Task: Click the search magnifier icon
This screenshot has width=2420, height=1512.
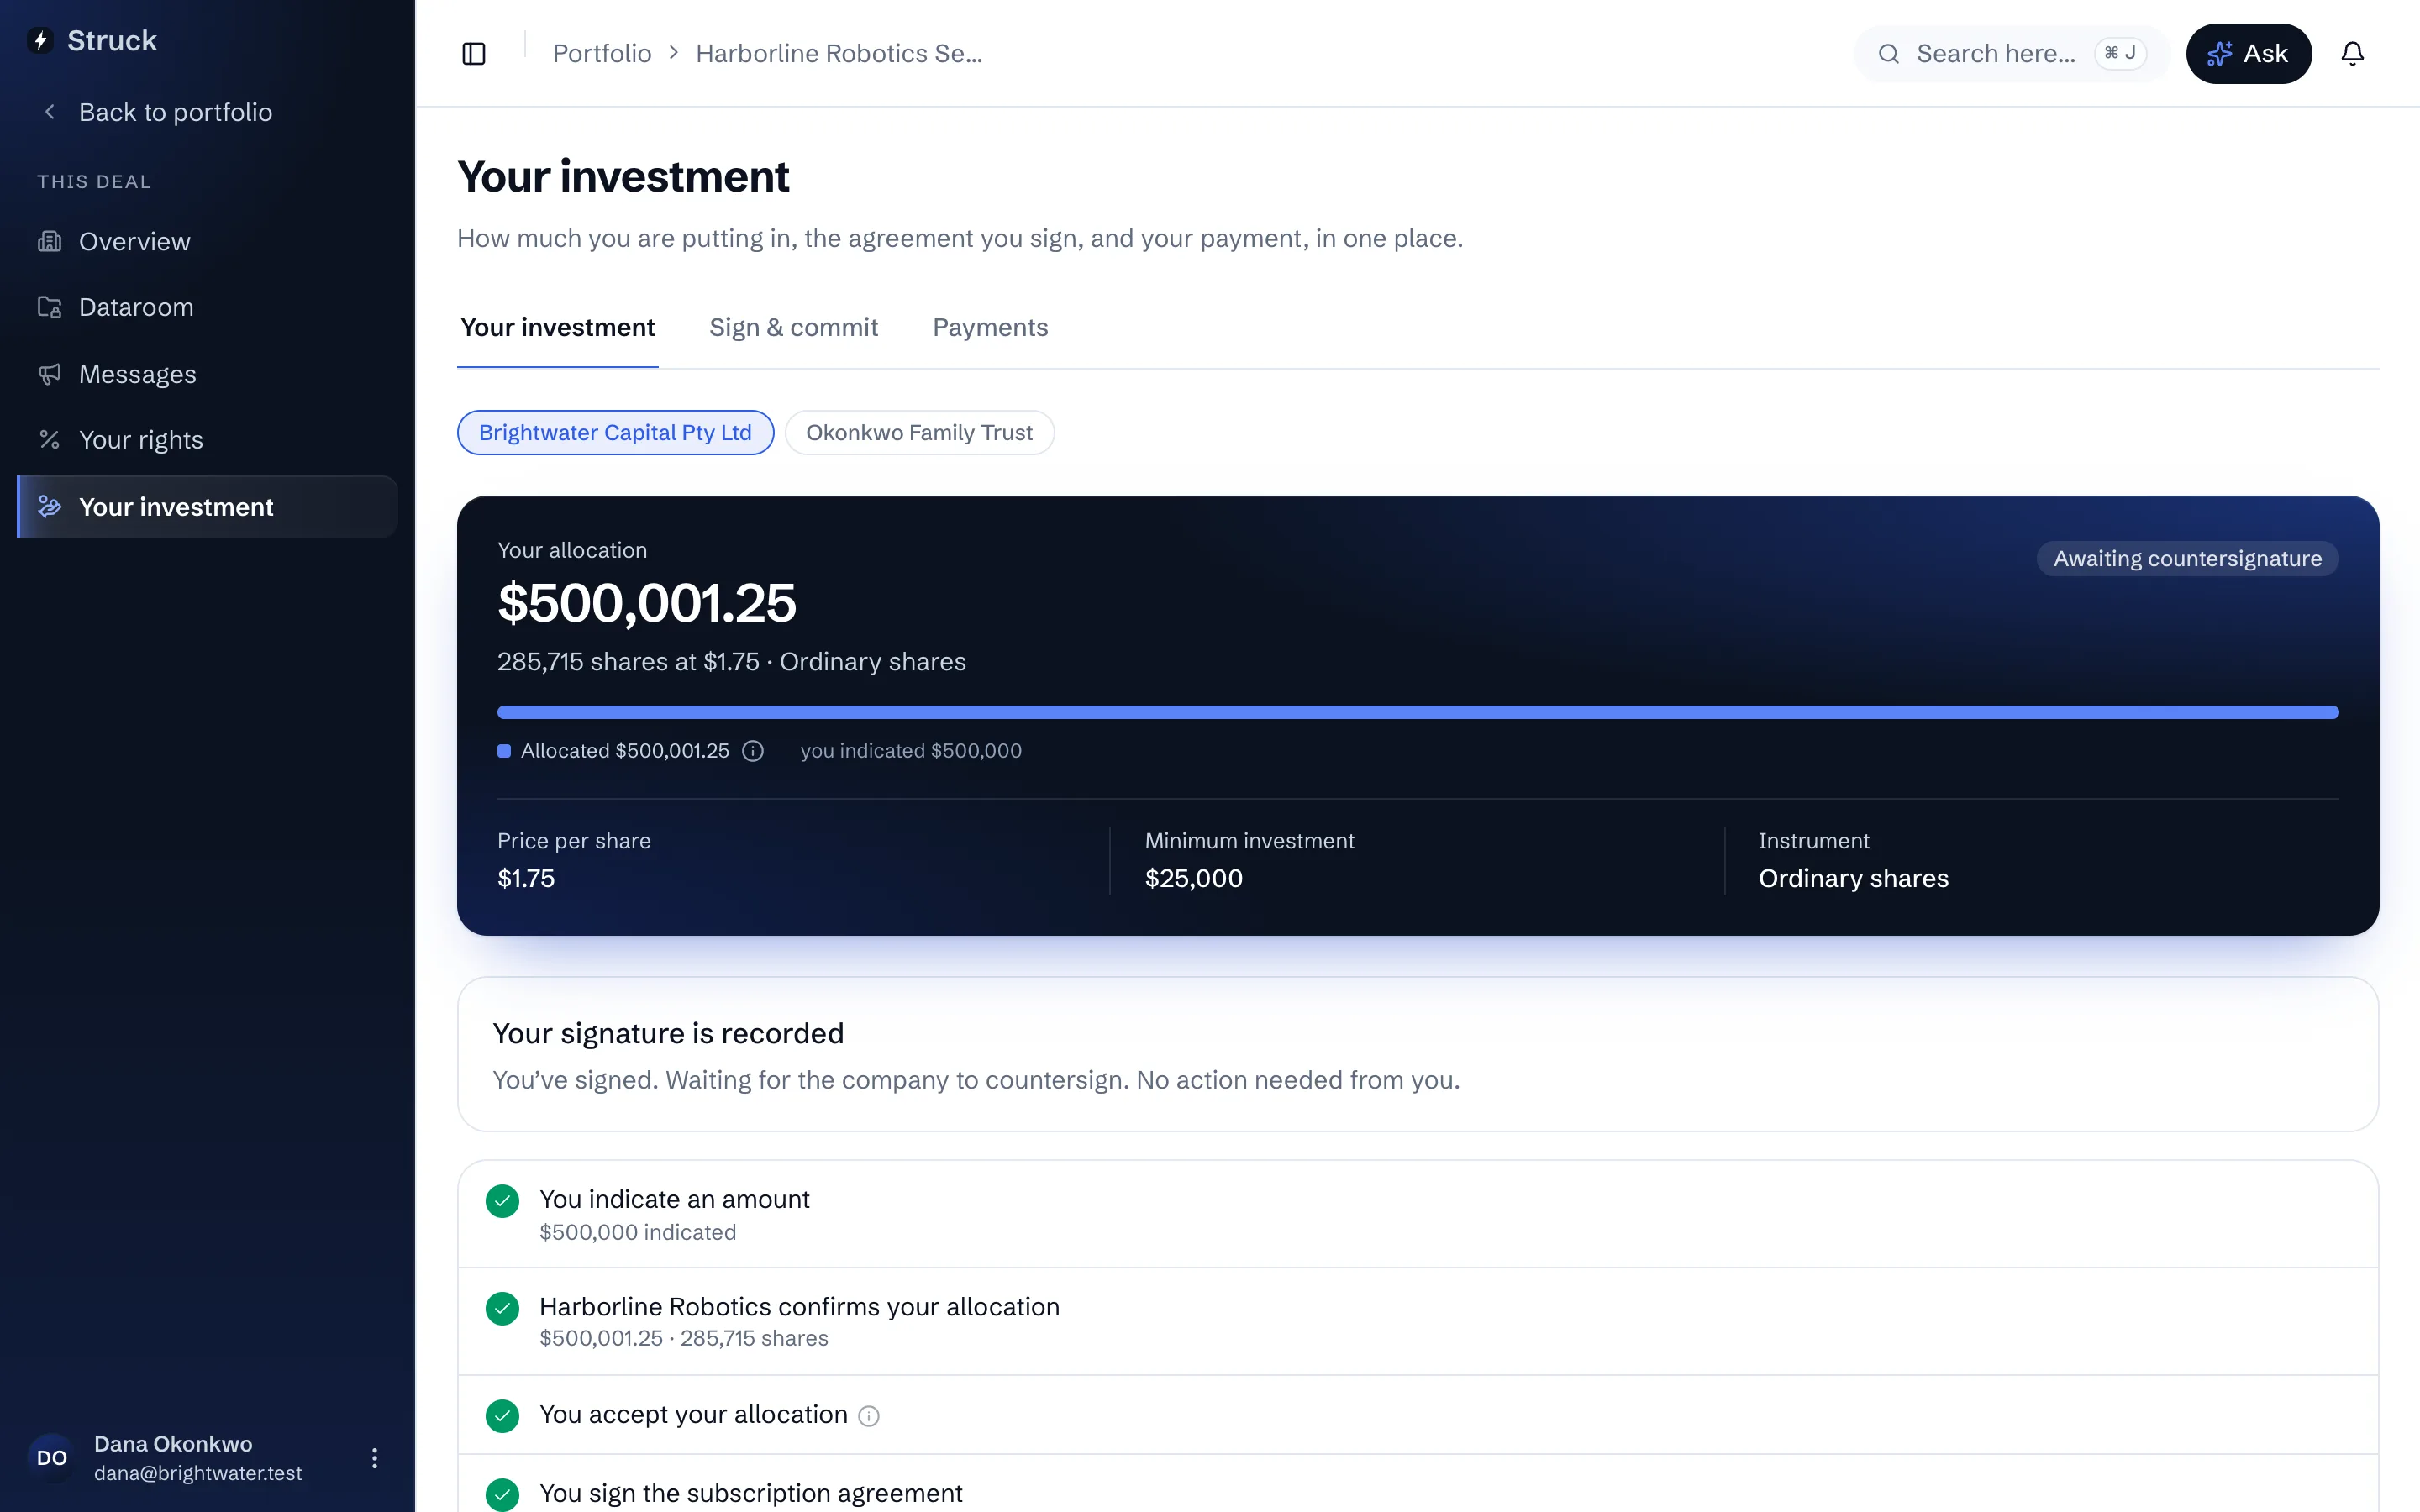Action: [x=1888, y=54]
